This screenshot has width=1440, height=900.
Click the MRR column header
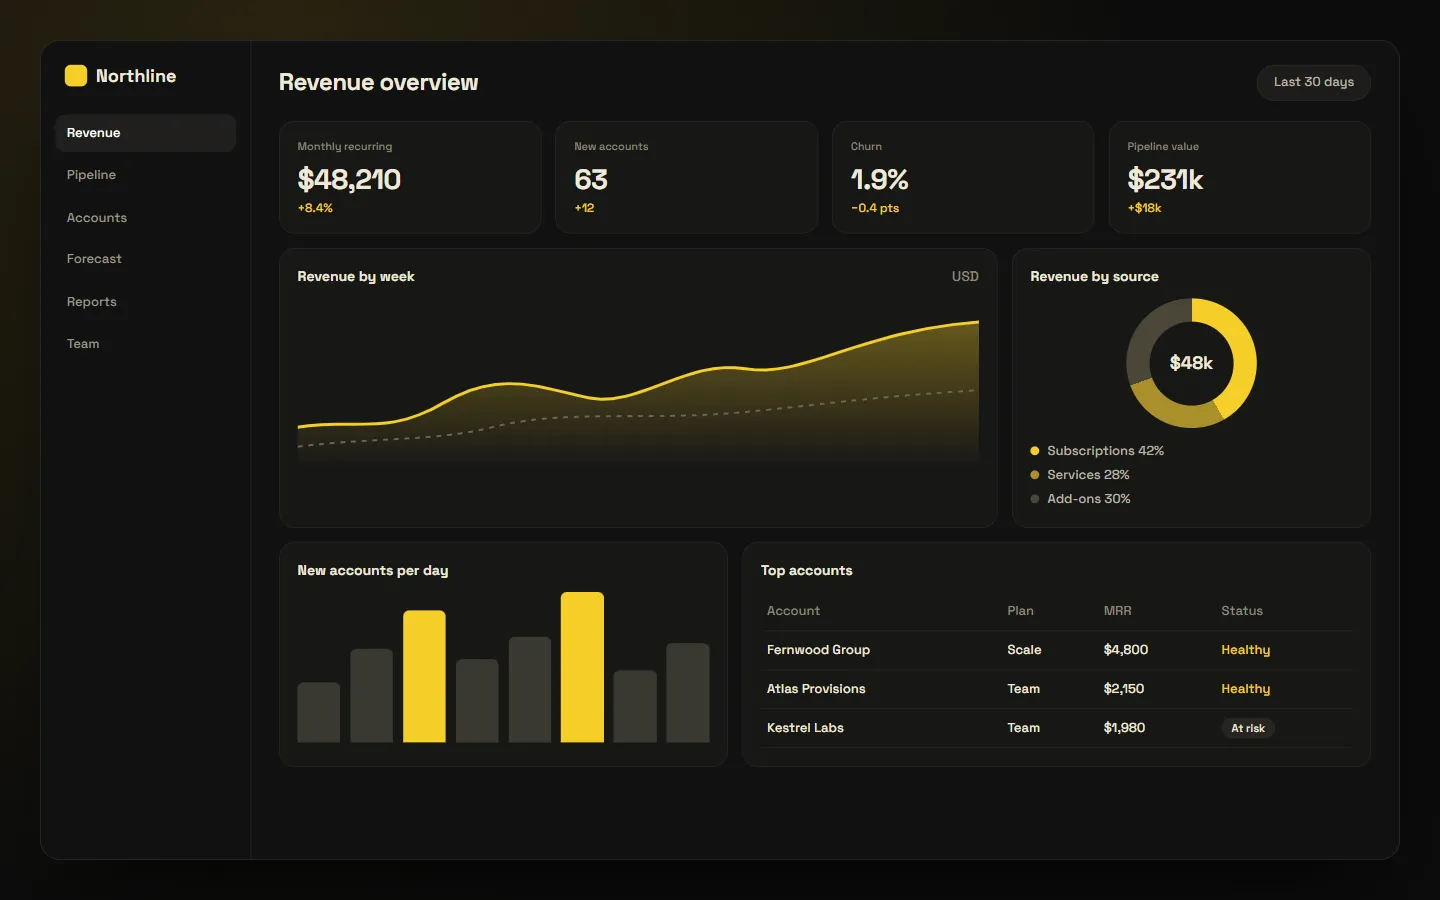[x=1117, y=611]
